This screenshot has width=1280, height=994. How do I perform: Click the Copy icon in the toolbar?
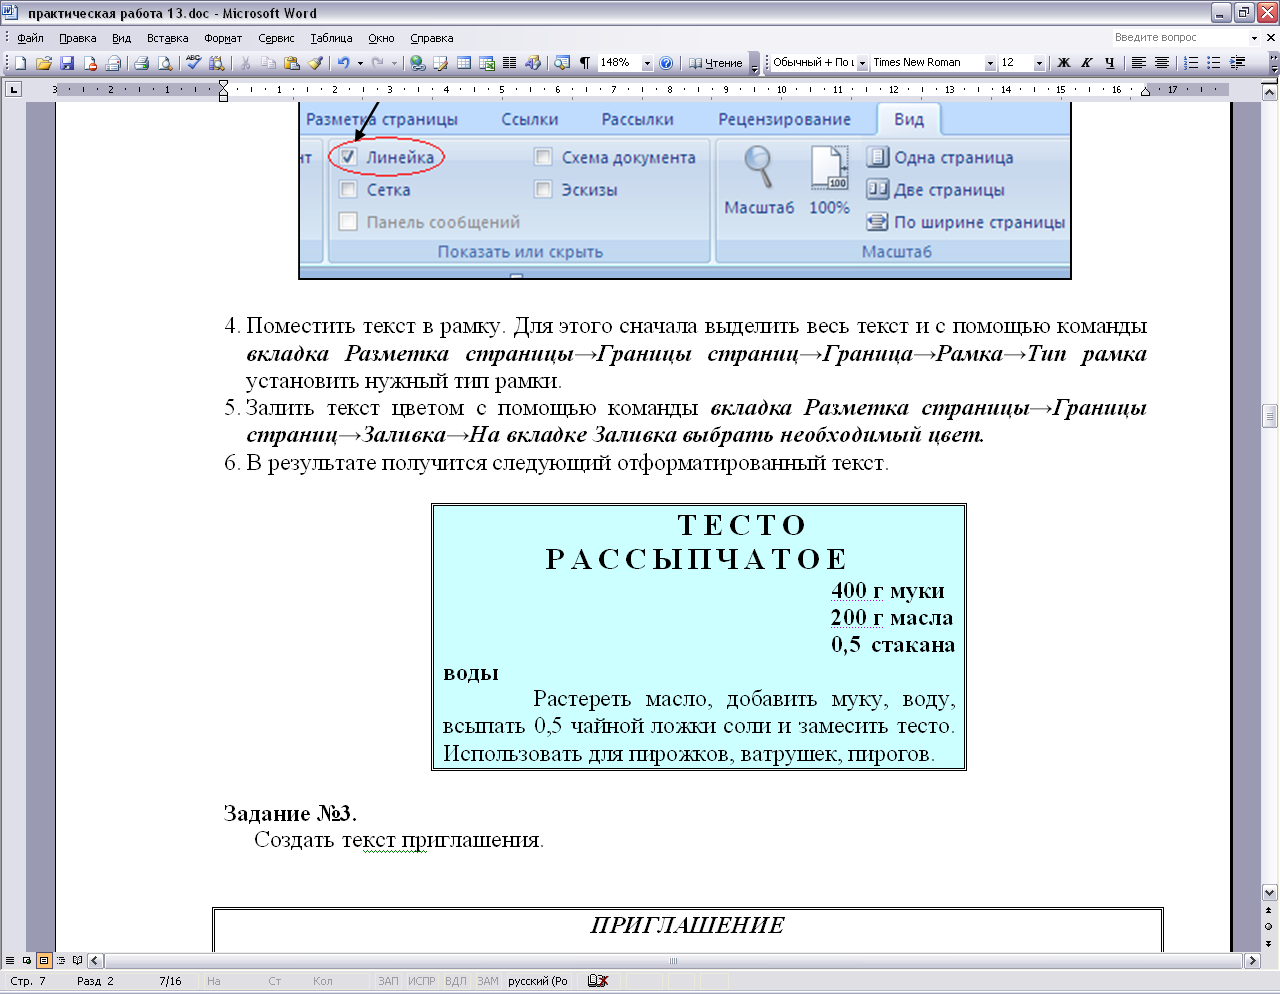pos(268,63)
